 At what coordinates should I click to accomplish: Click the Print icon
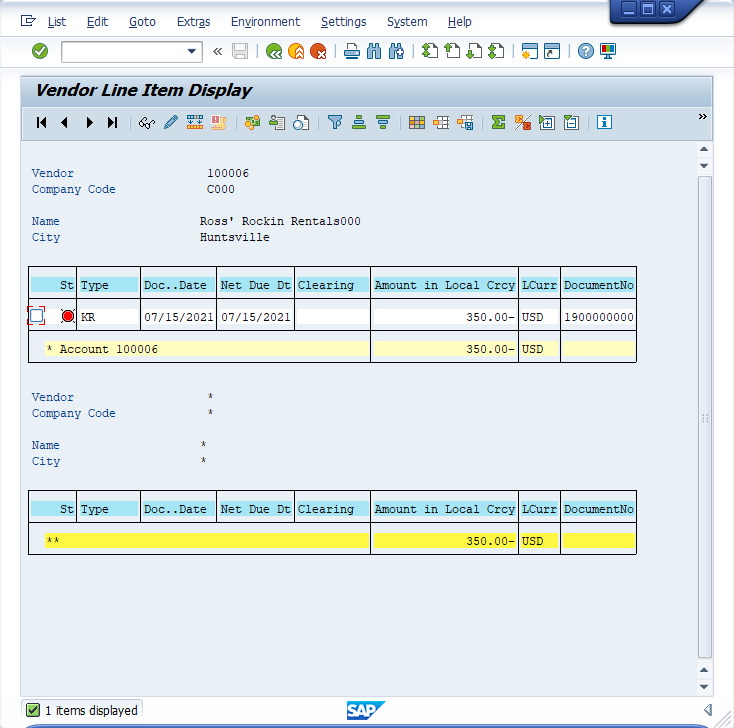click(x=352, y=51)
